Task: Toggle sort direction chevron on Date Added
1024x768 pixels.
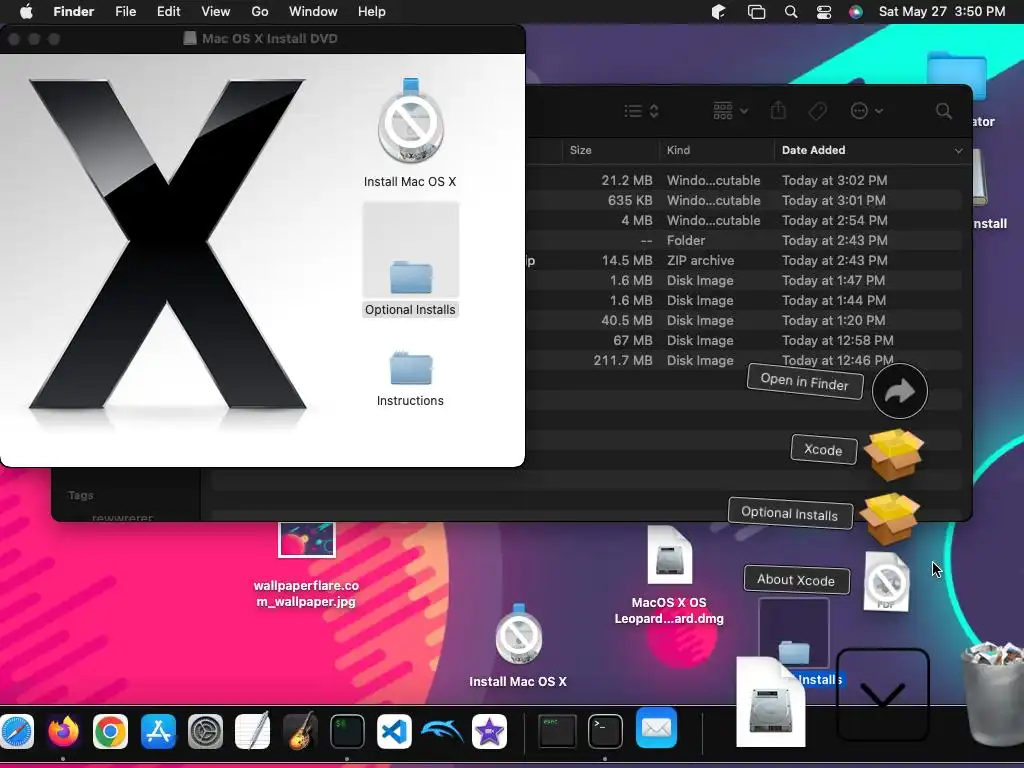Action: (x=958, y=151)
